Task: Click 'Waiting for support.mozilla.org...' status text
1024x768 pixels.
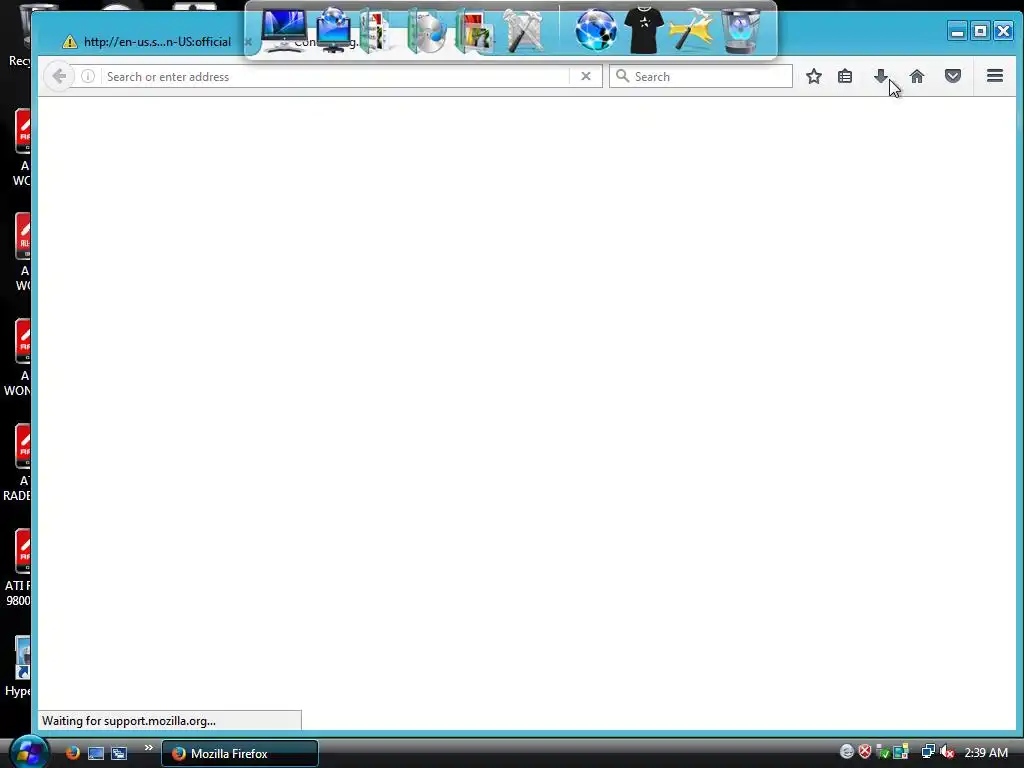Action: (129, 721)
